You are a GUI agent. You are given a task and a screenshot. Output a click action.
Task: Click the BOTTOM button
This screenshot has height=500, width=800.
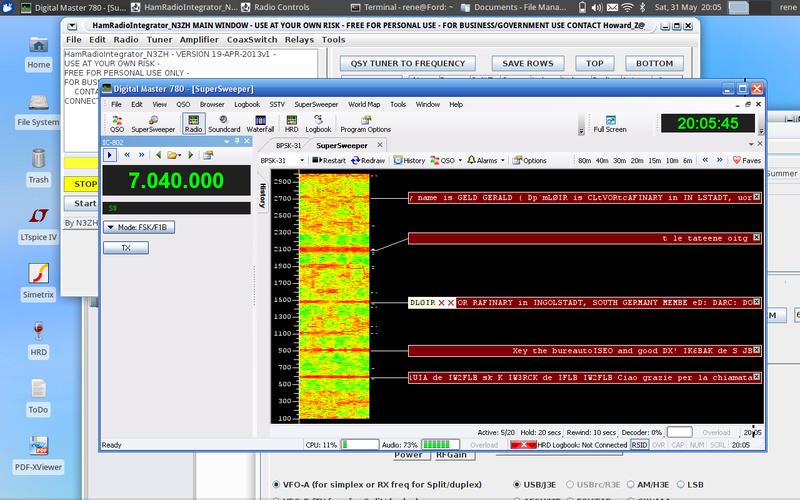654,63
